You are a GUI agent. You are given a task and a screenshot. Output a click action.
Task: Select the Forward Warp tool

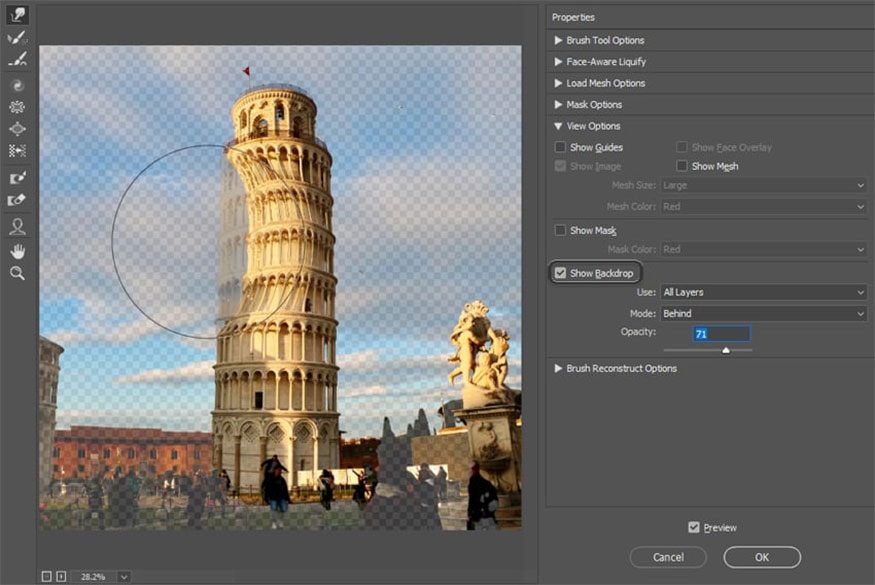tap(17, 15)
